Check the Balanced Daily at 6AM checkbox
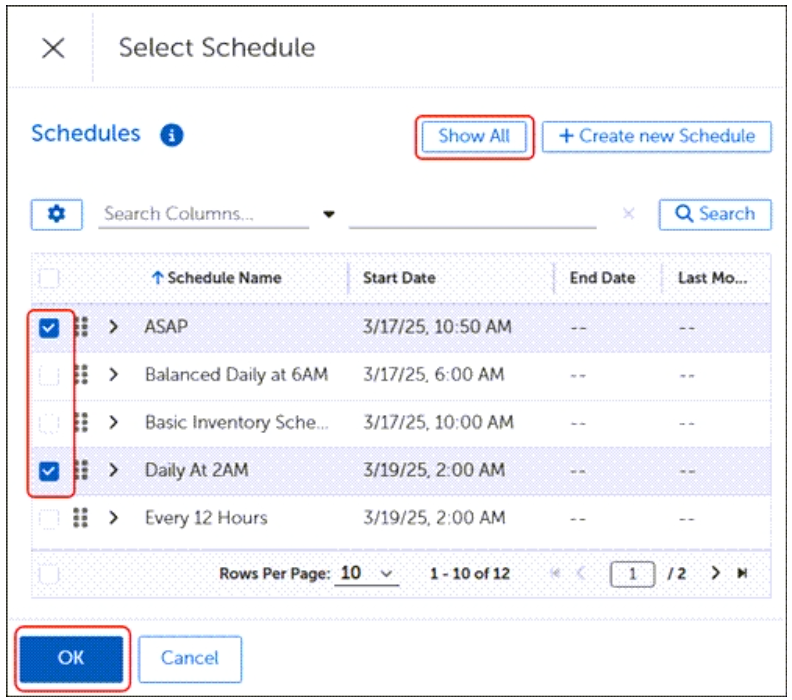Viewport: 792px width, 700px height. (50, 375)
